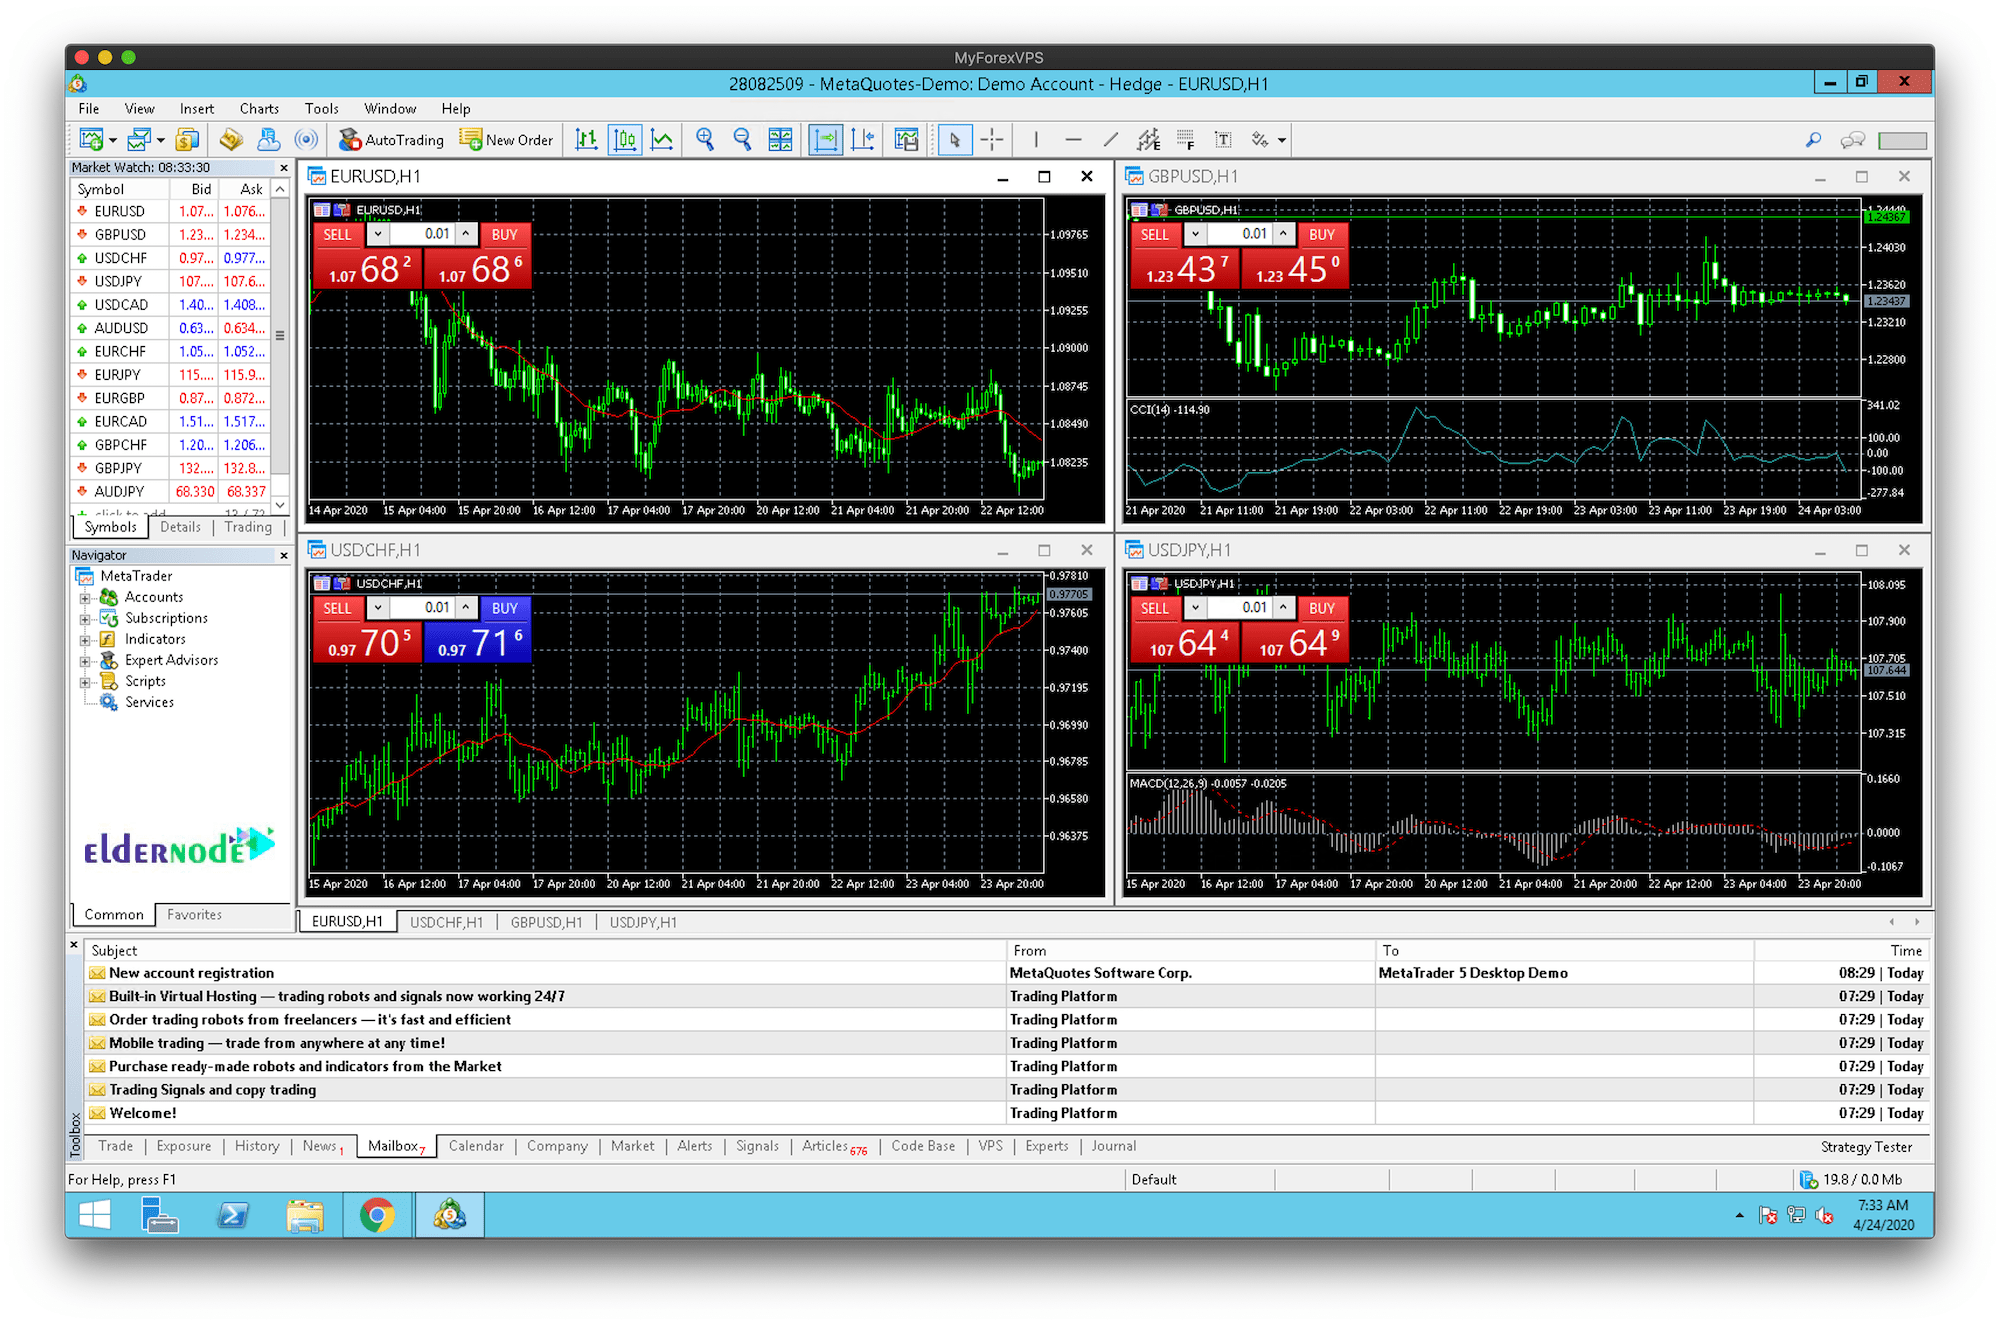2000x1325 pixels.
Task: Click the New Chart toolbar icon
Action: 91,140
